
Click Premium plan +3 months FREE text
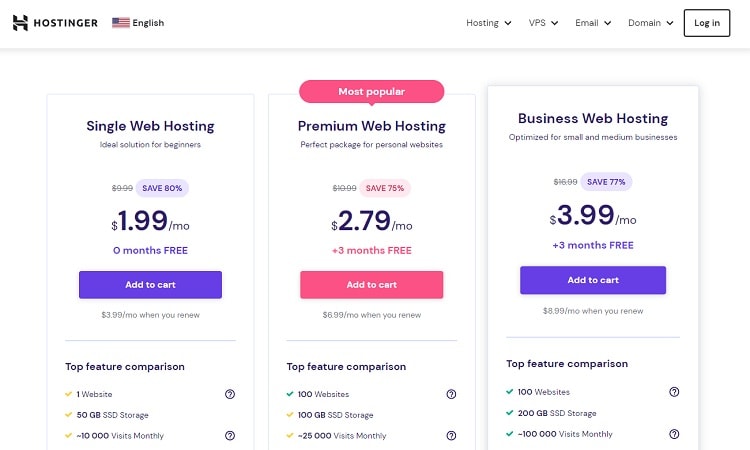(x=372, y=250)
